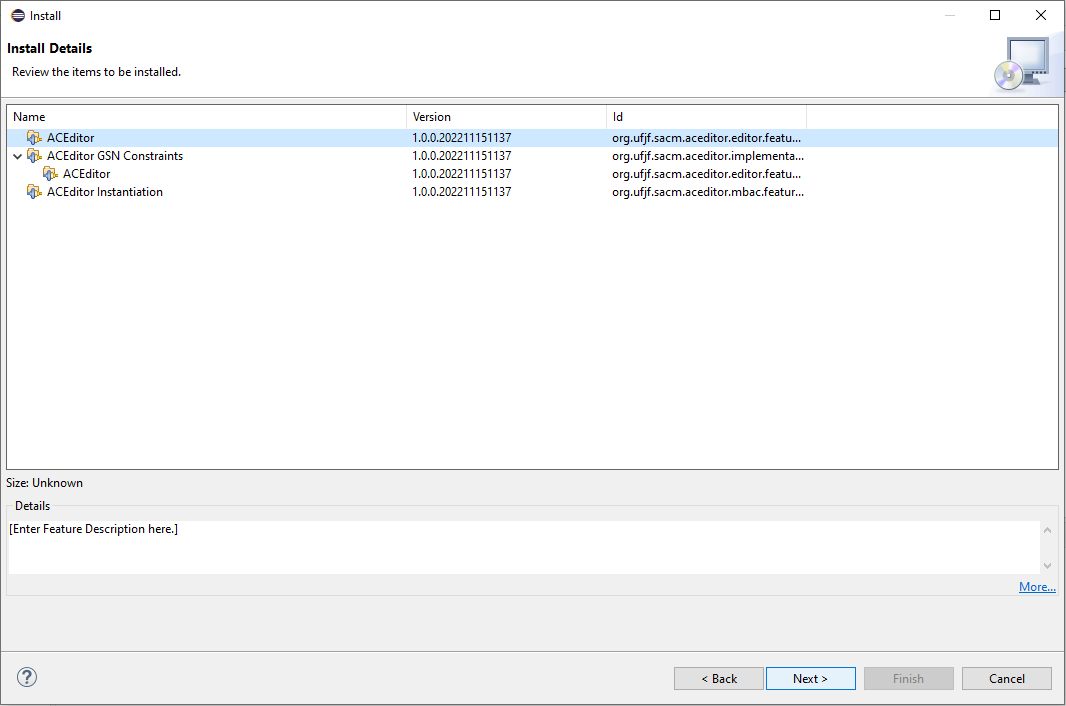The image size is (1066, 706).
Task: Click the Details scrollbar down arrow
Action: tap(1047, 566)
